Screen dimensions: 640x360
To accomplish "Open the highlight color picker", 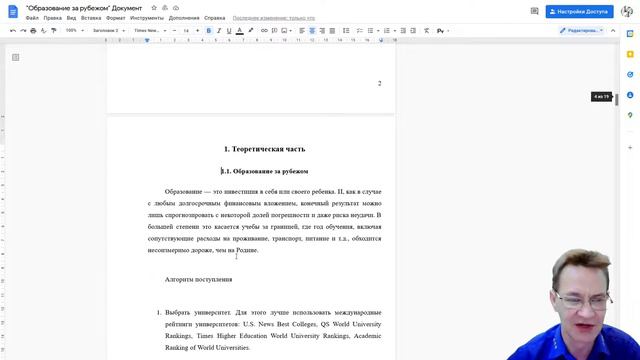I will click(x=251, y=31).
